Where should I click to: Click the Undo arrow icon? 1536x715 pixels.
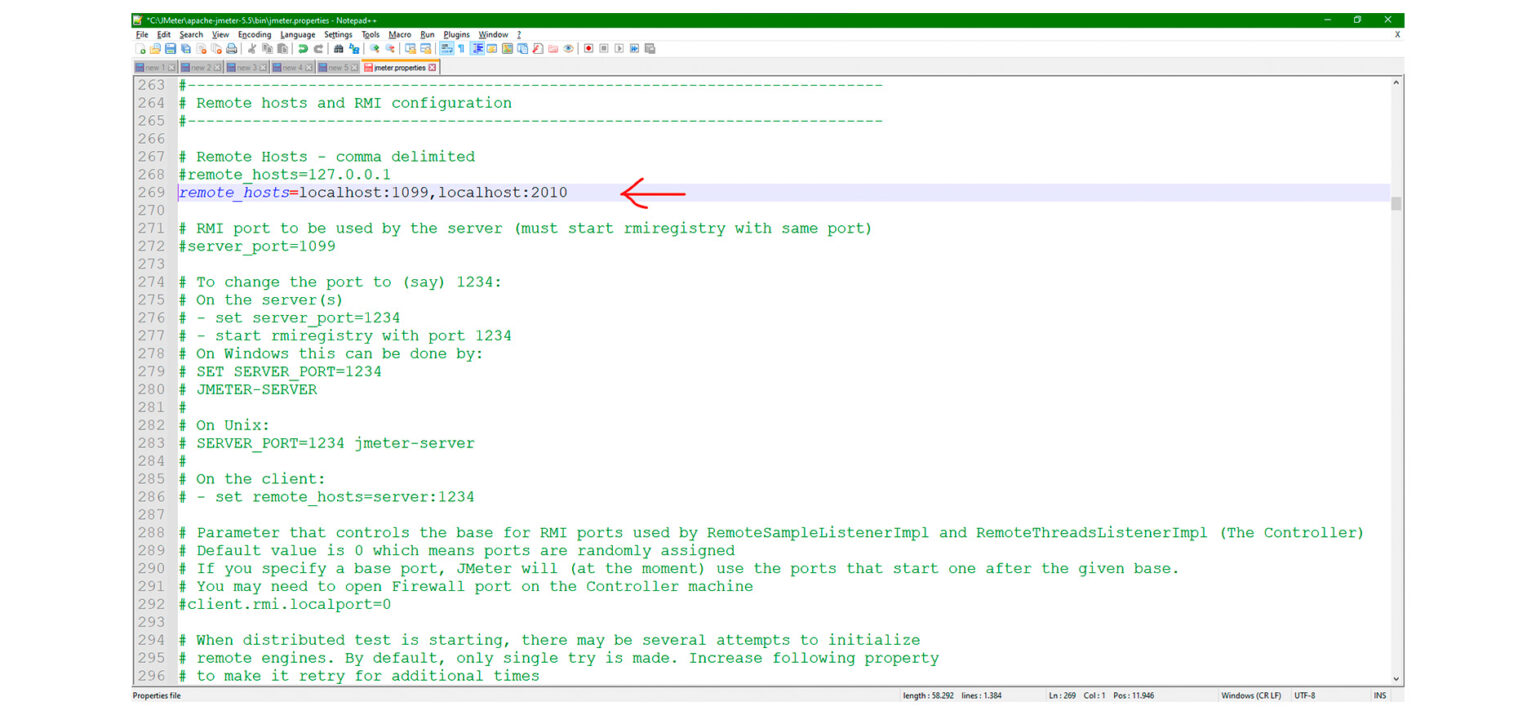302,48
